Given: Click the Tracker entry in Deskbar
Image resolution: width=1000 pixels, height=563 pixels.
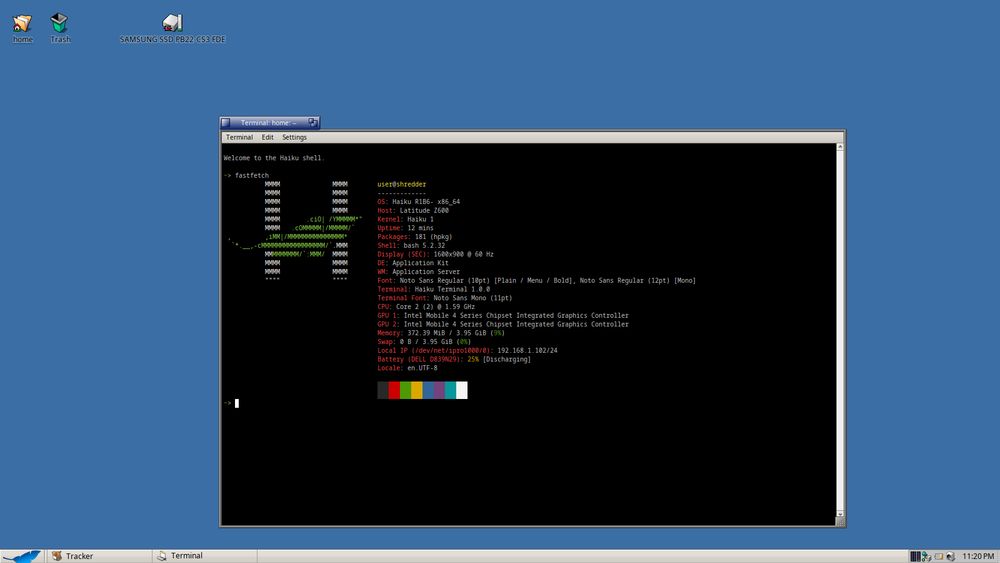Looking at the screenshot, I should tap(99, 556).
